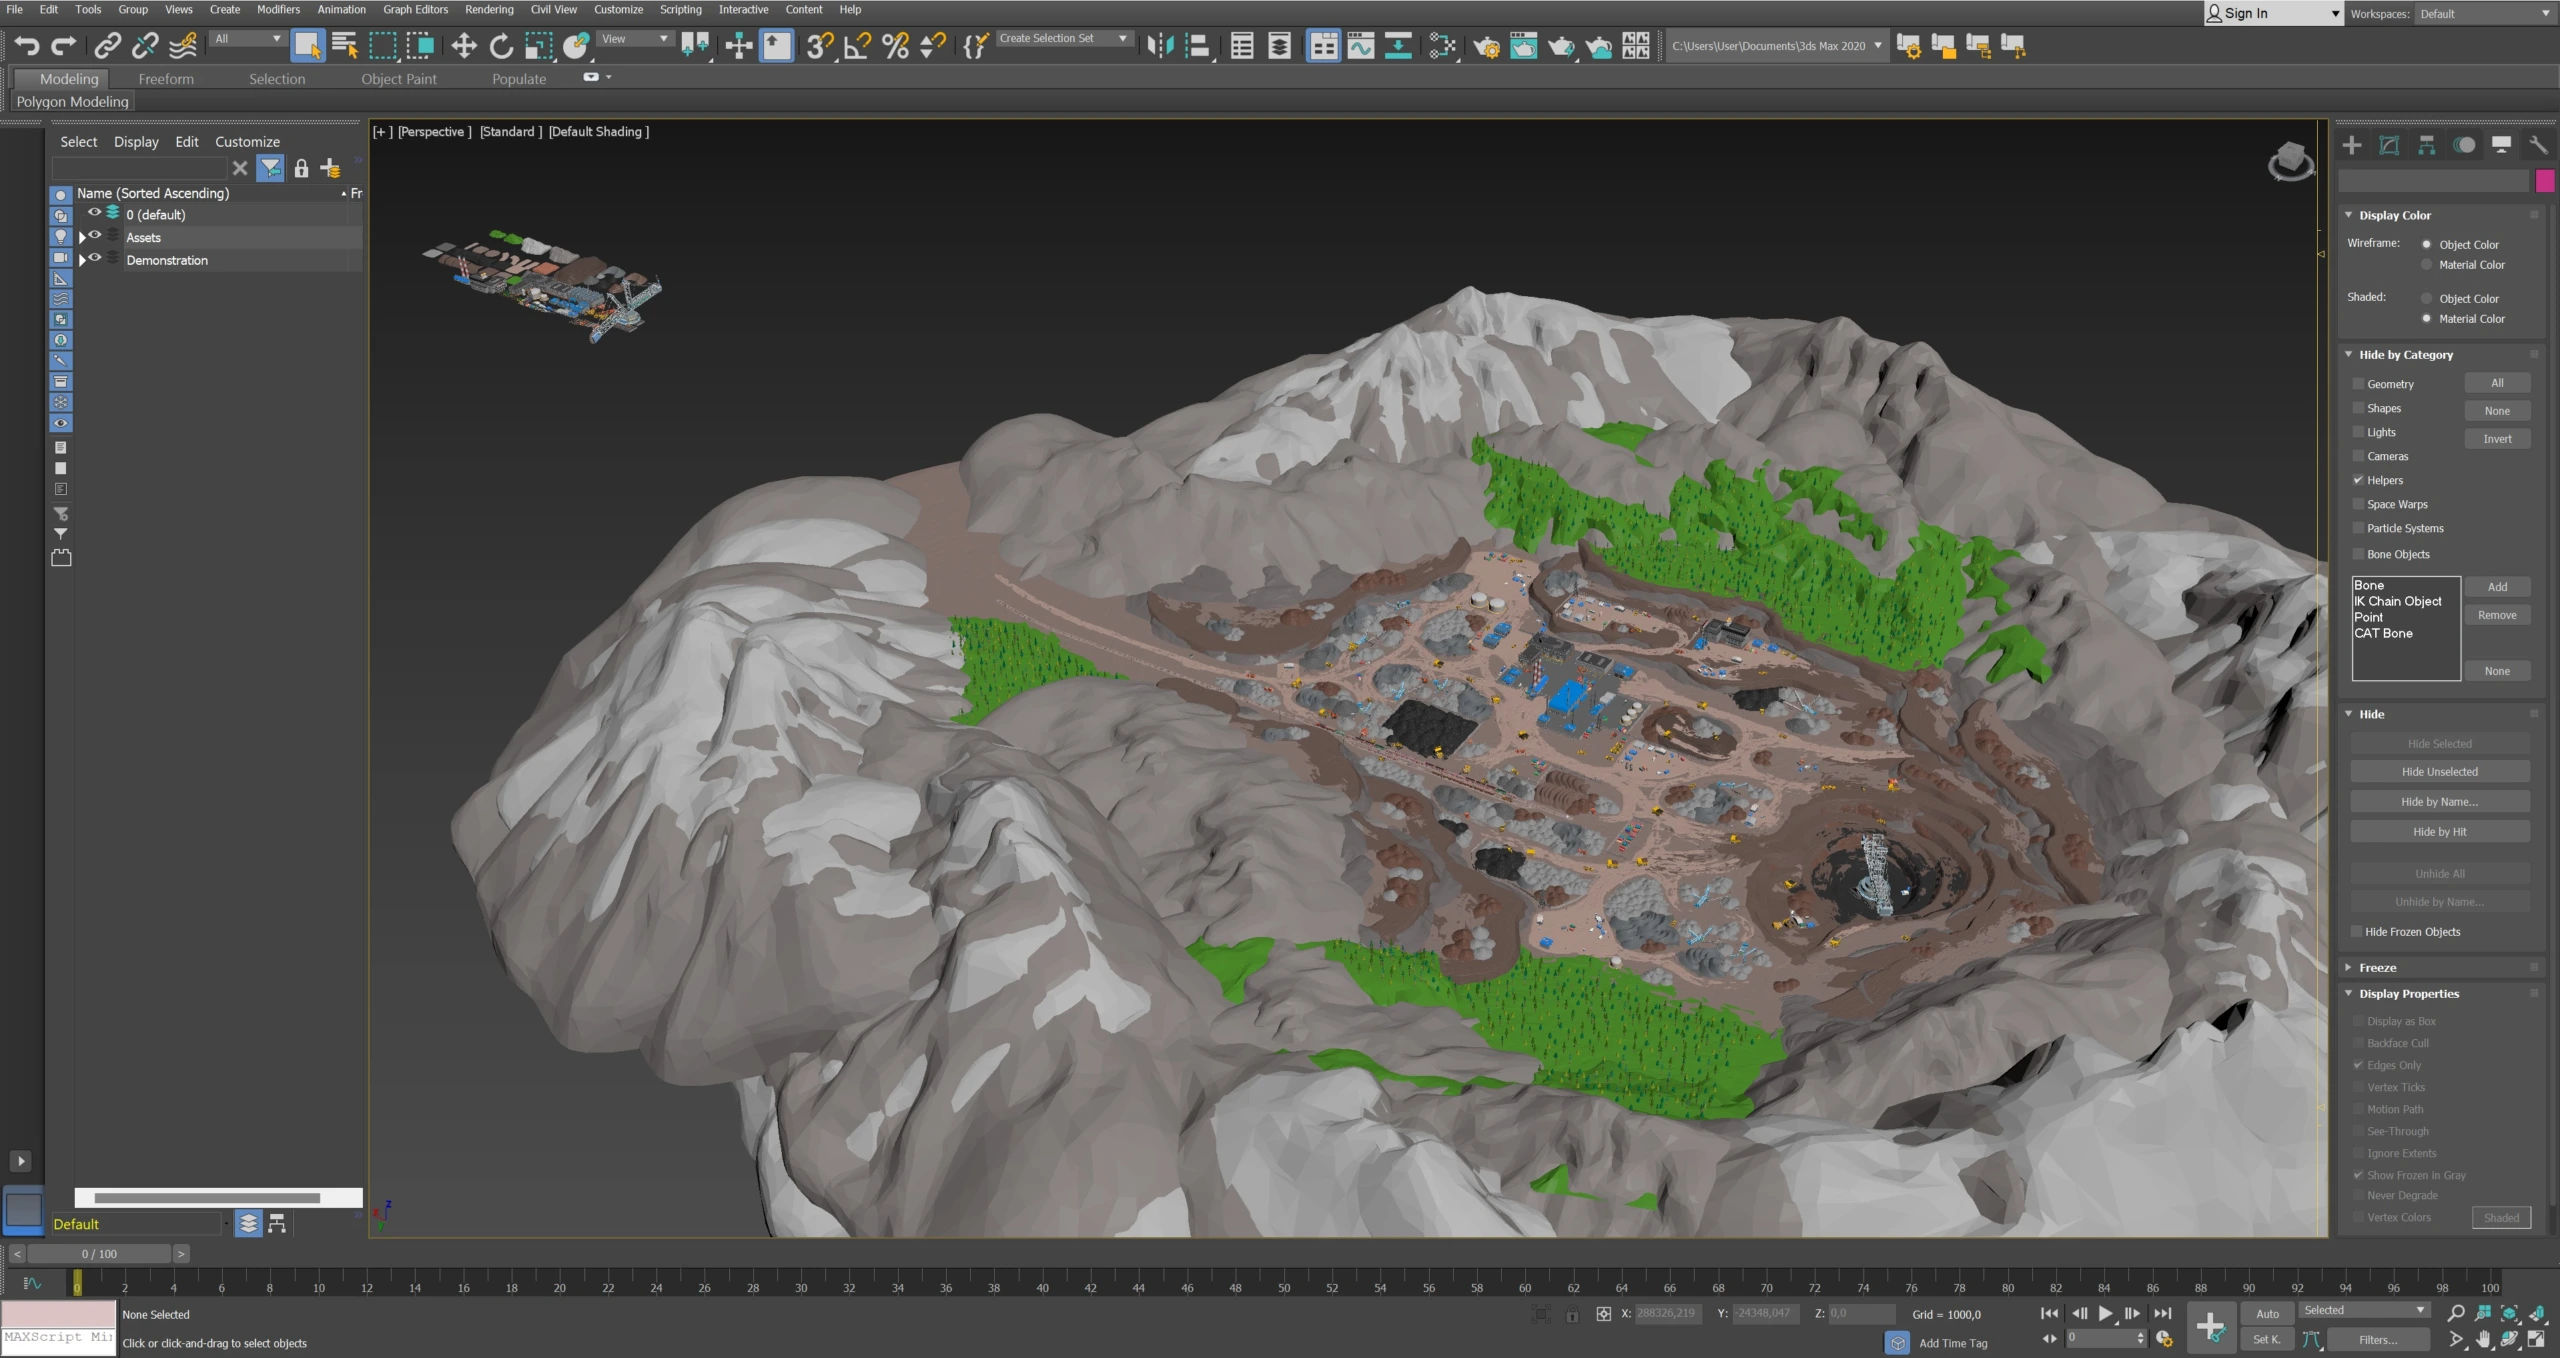The width and height of the screenshot is (2560, 1358).
Task: Select the Move tool in toolbar
Action: coord(463,46)
